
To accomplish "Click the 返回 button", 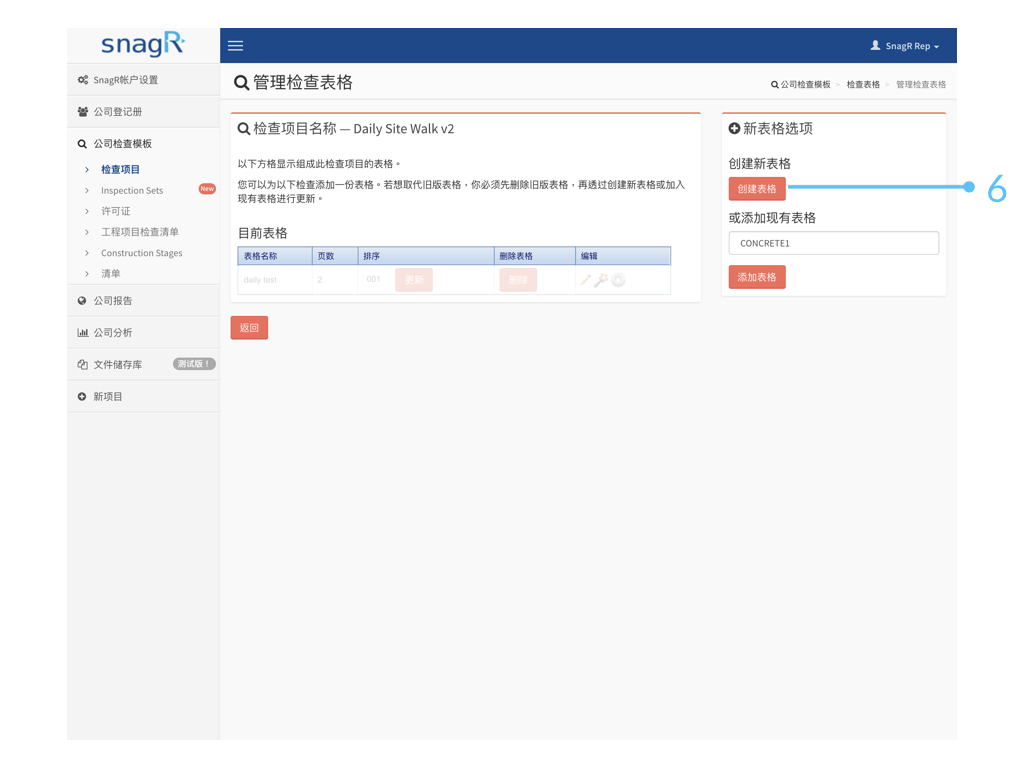I will [249, 328].
